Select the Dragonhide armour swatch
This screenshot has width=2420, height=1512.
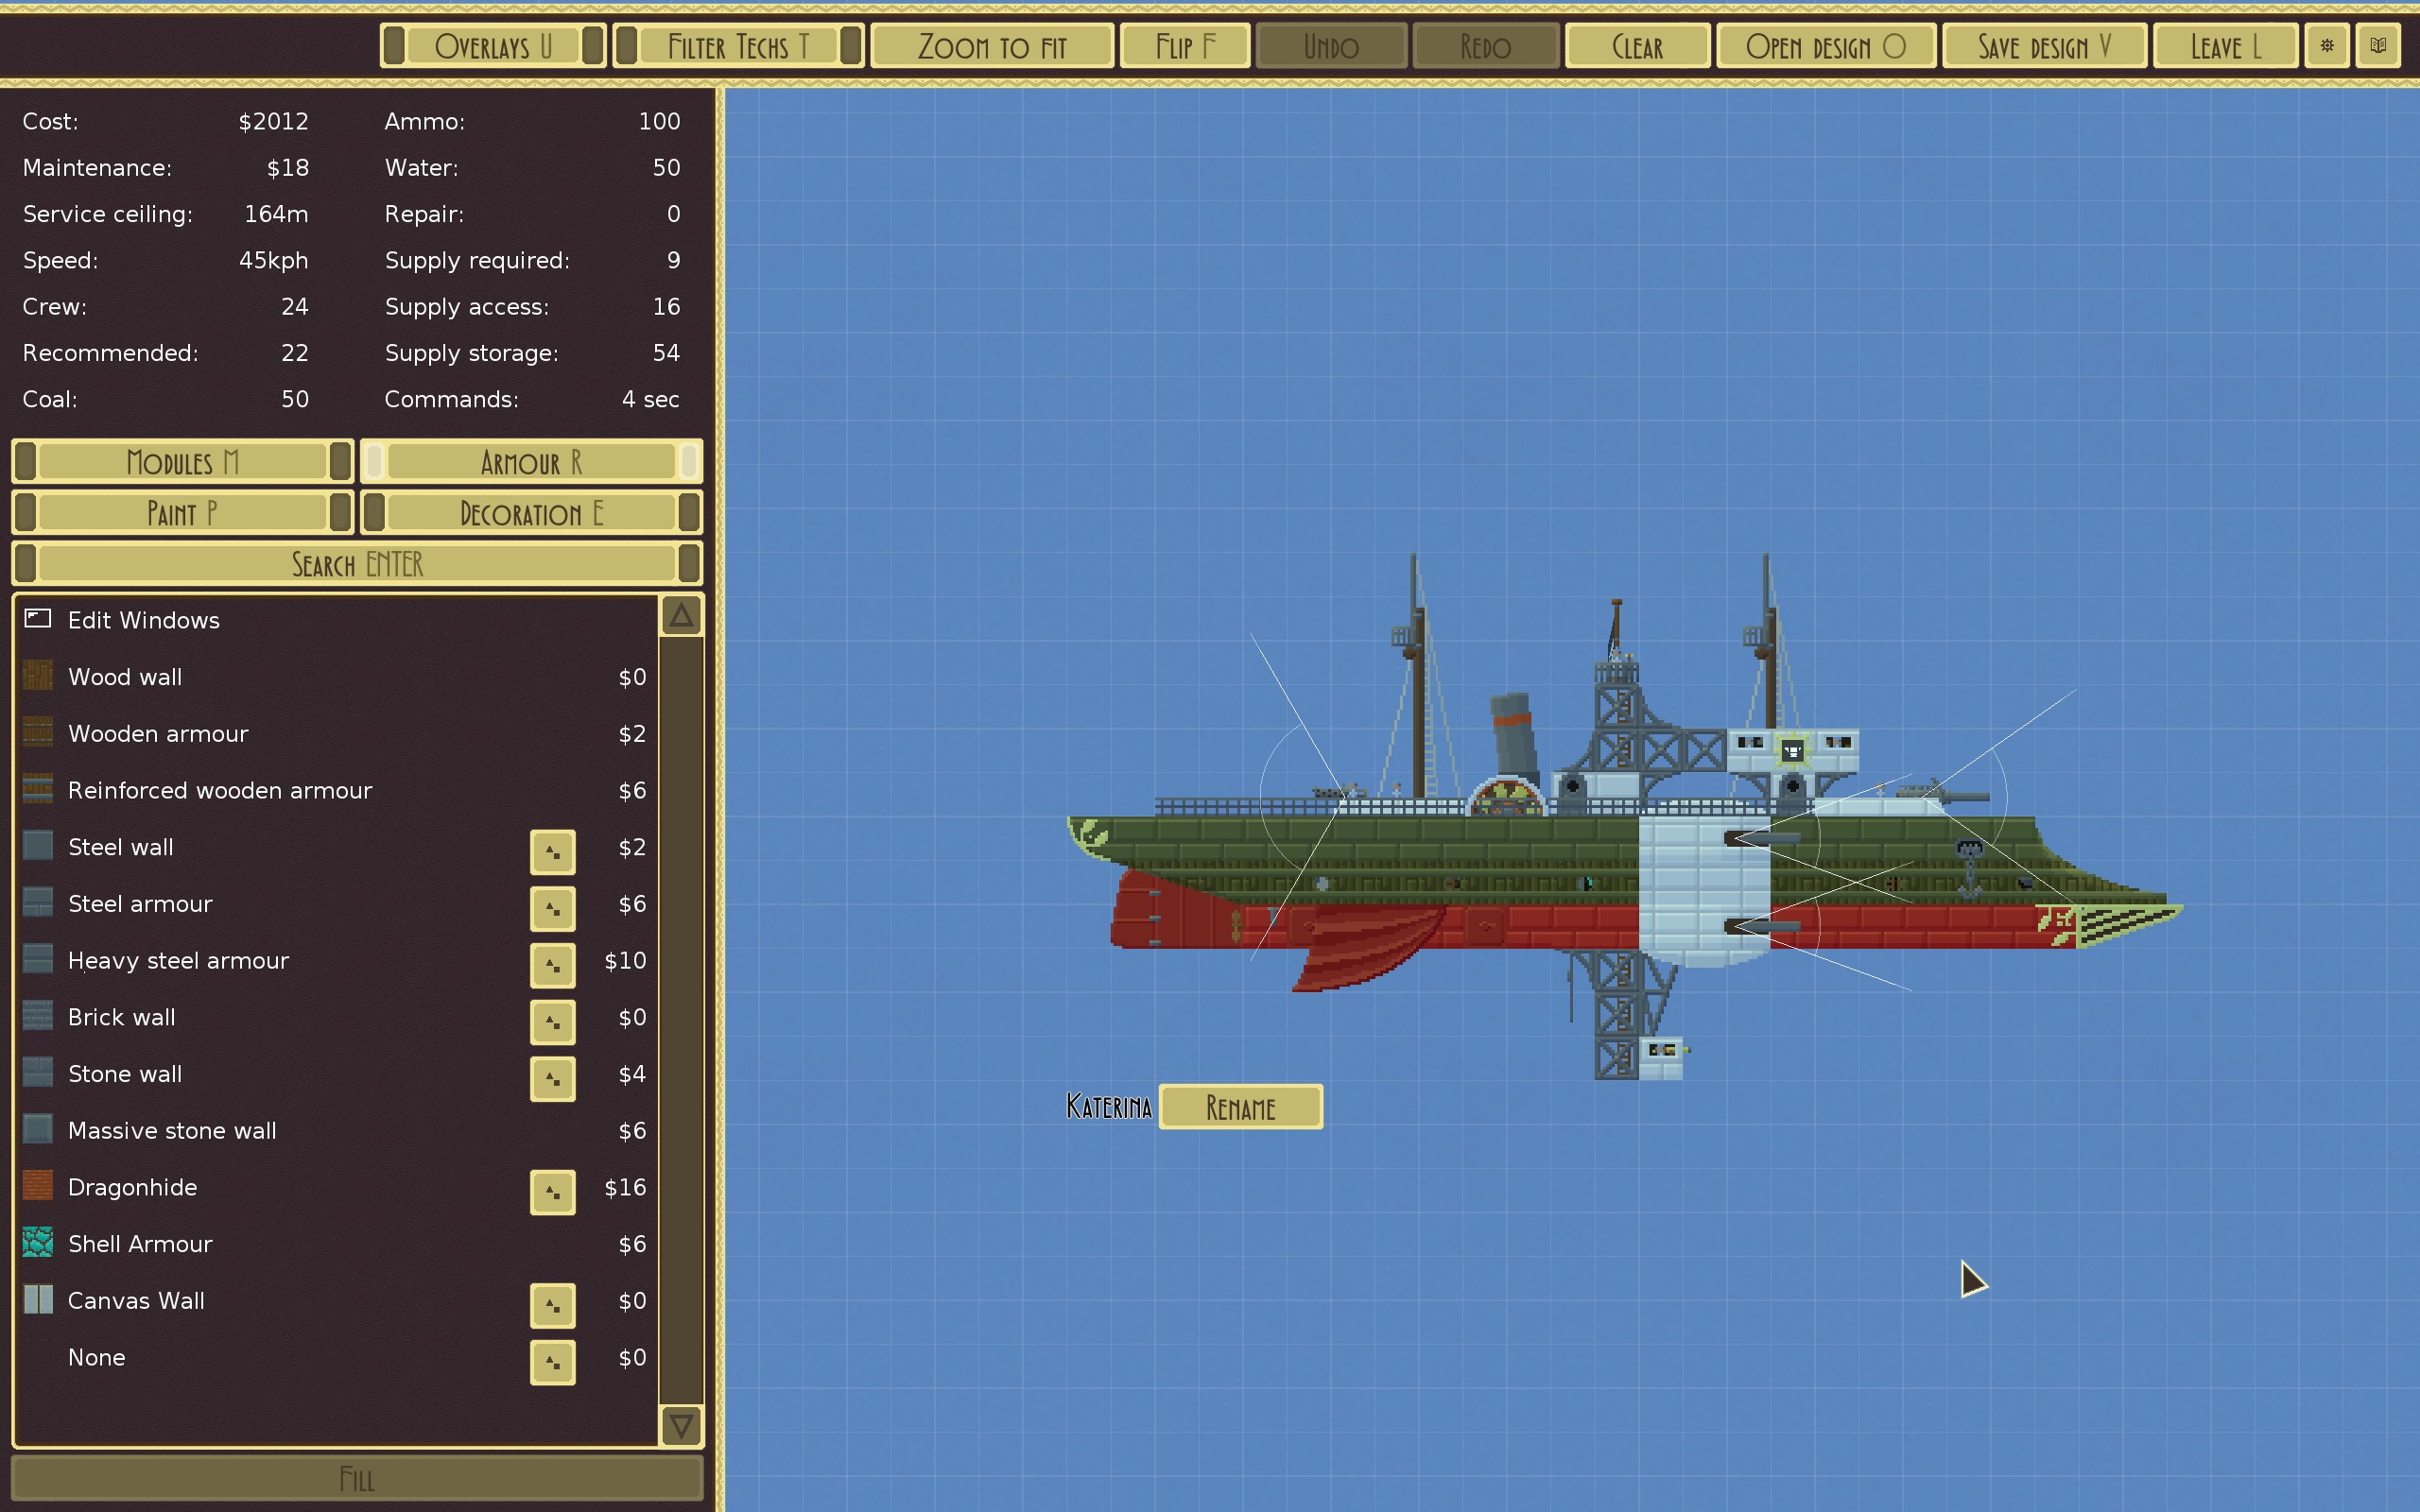[38, 1187]
